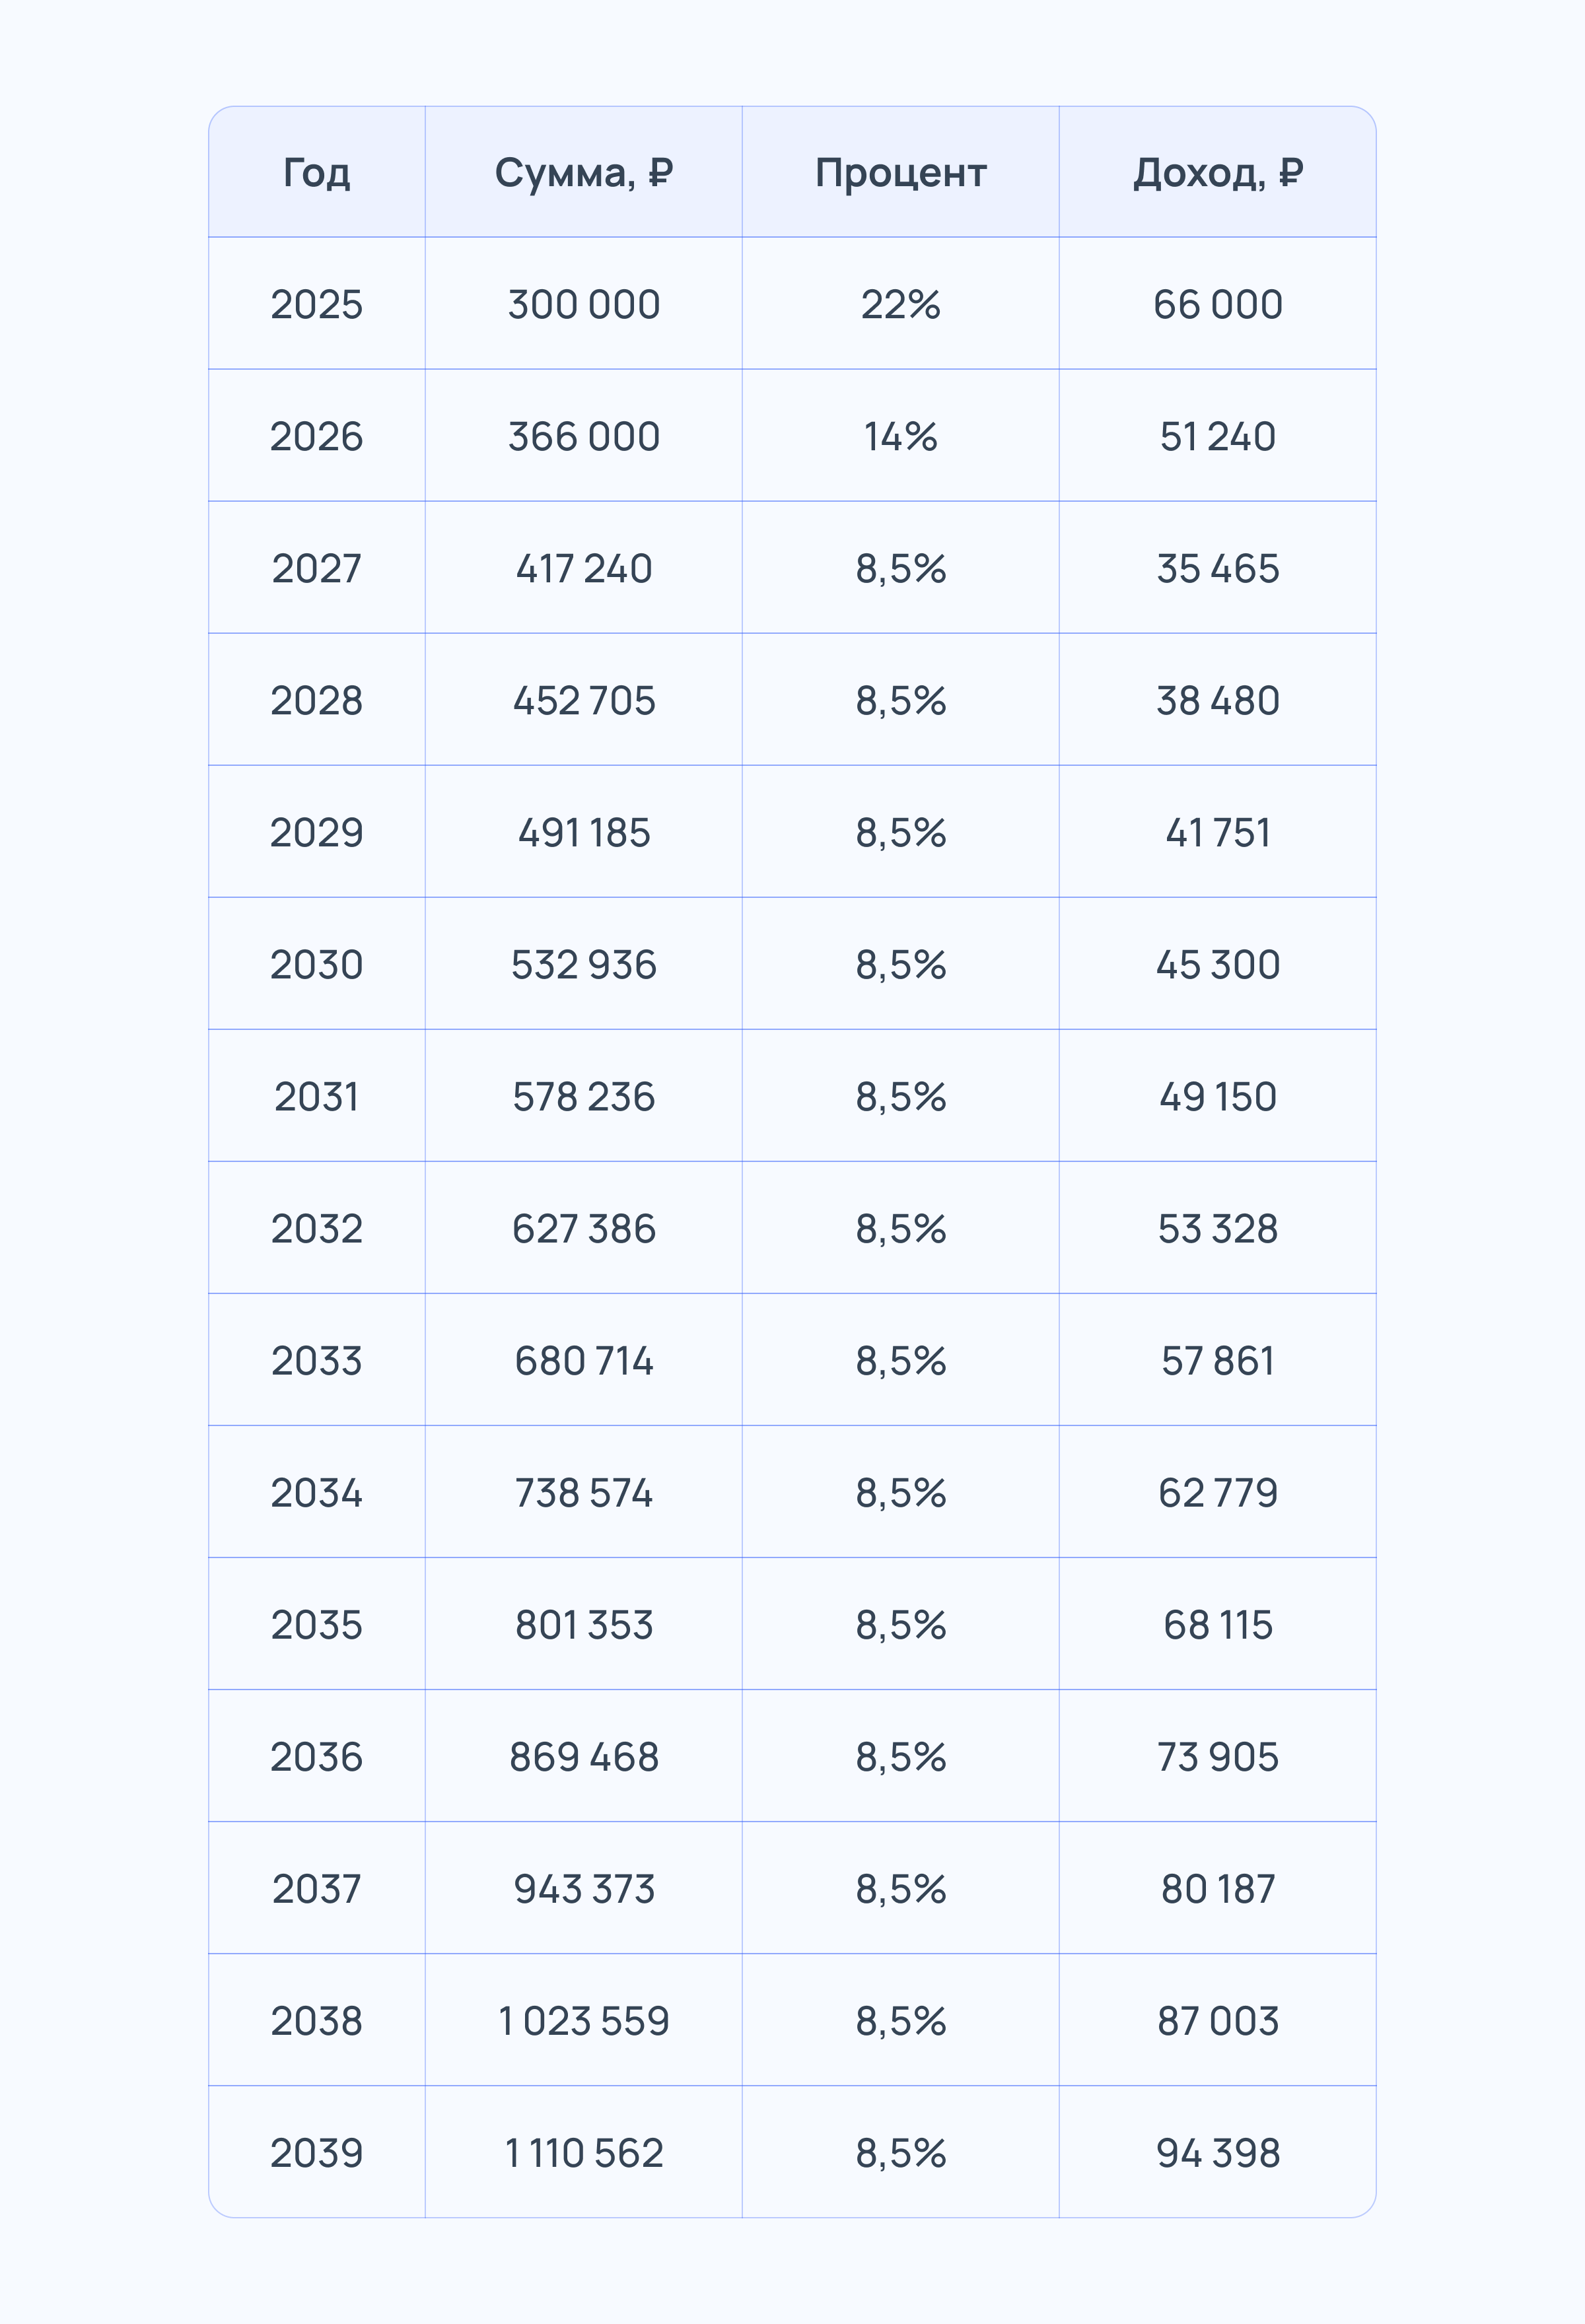1585x2324 pixels.
Task: Select the 66 000 income cell
Action: click(1217, 304)
